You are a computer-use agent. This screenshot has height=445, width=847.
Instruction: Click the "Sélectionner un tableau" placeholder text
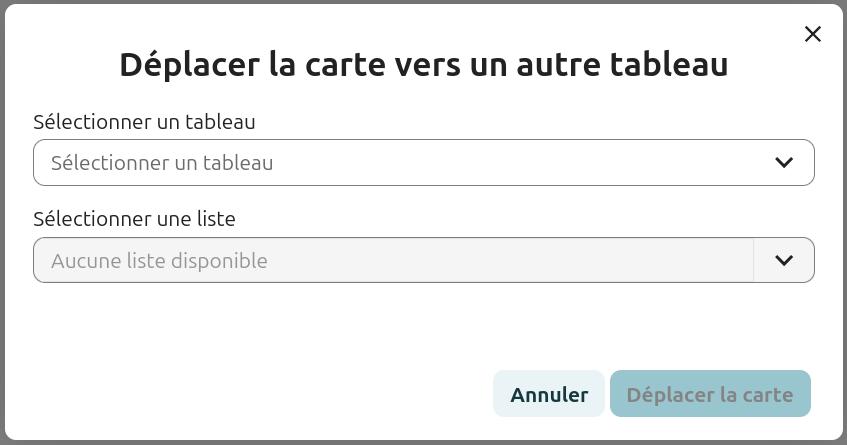point(162,163)
